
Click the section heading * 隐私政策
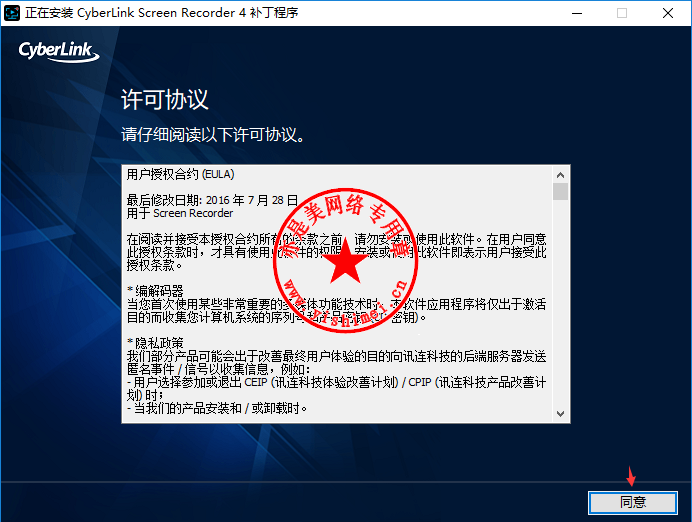(155, 343)
